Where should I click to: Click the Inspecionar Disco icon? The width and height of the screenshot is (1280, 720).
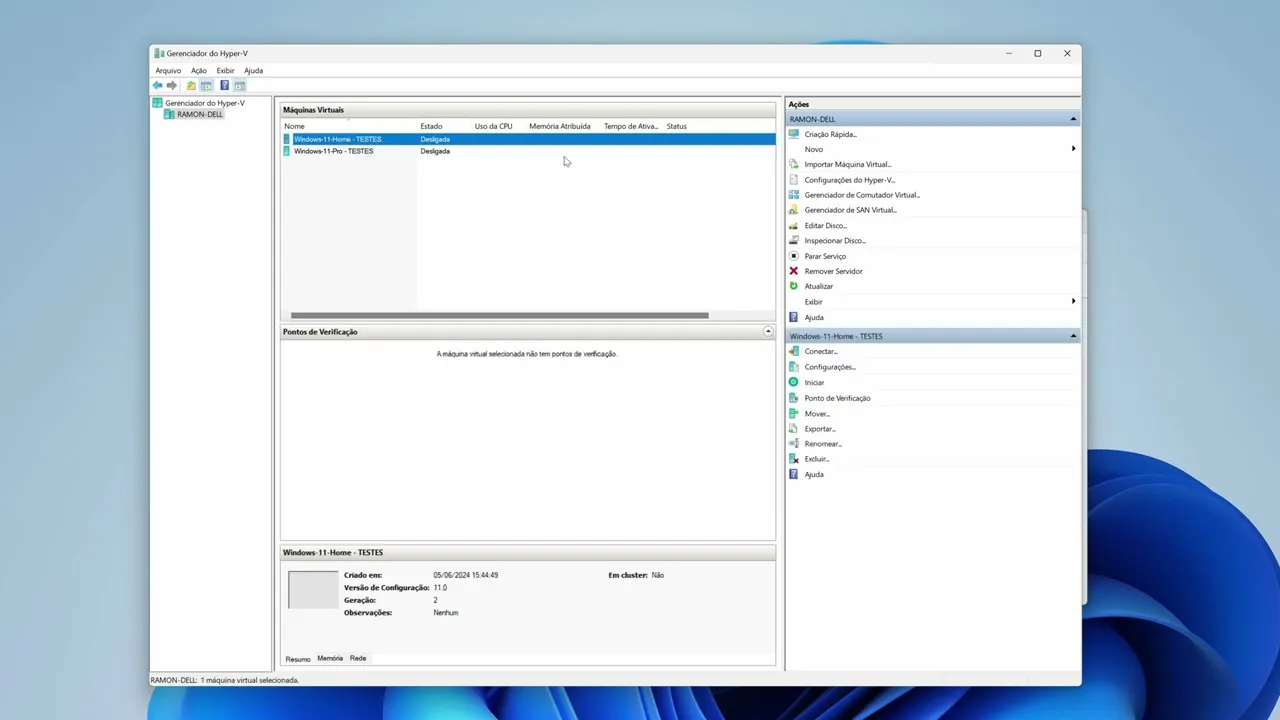(794, 241)
